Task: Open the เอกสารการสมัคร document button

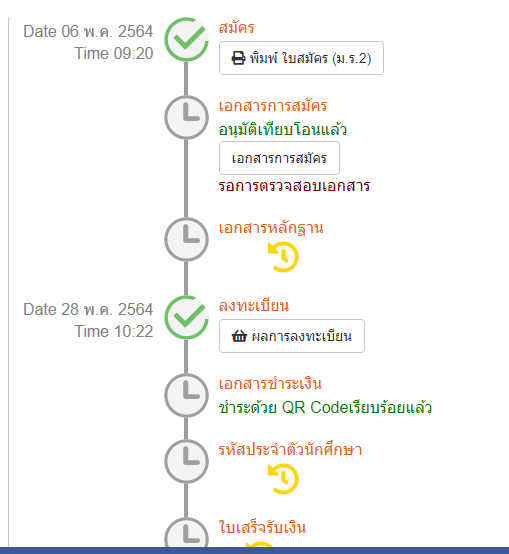Action: click(279, 158)
